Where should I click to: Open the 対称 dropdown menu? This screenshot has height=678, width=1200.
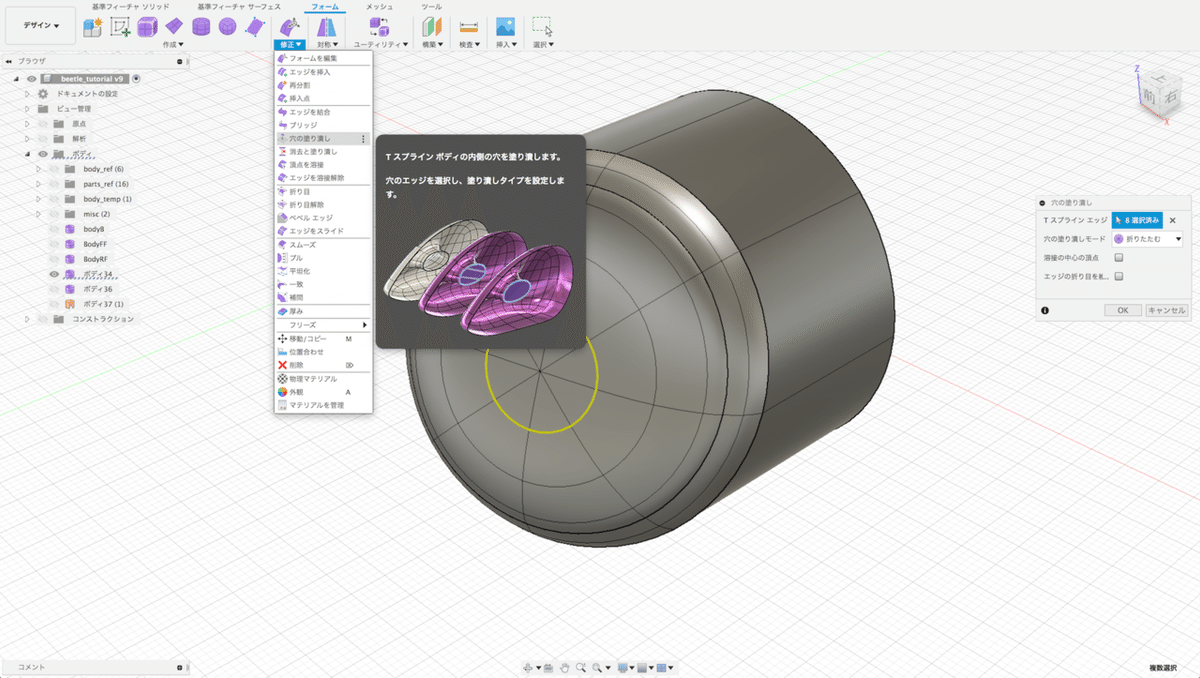327,44
